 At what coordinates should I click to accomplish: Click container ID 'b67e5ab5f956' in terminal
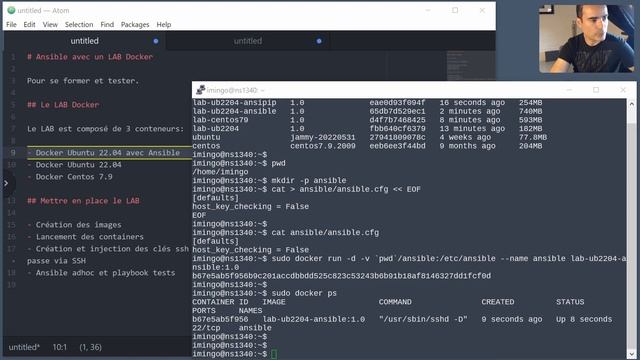(x=220, y=319)
